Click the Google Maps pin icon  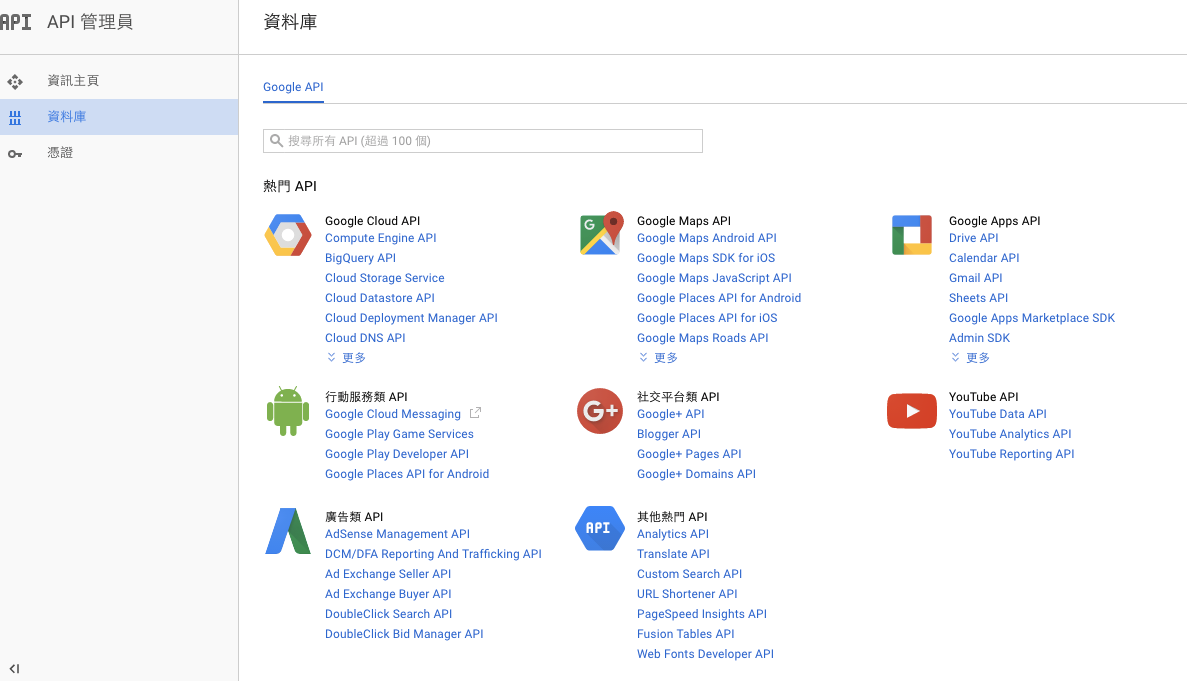click(x=600, y=234)
